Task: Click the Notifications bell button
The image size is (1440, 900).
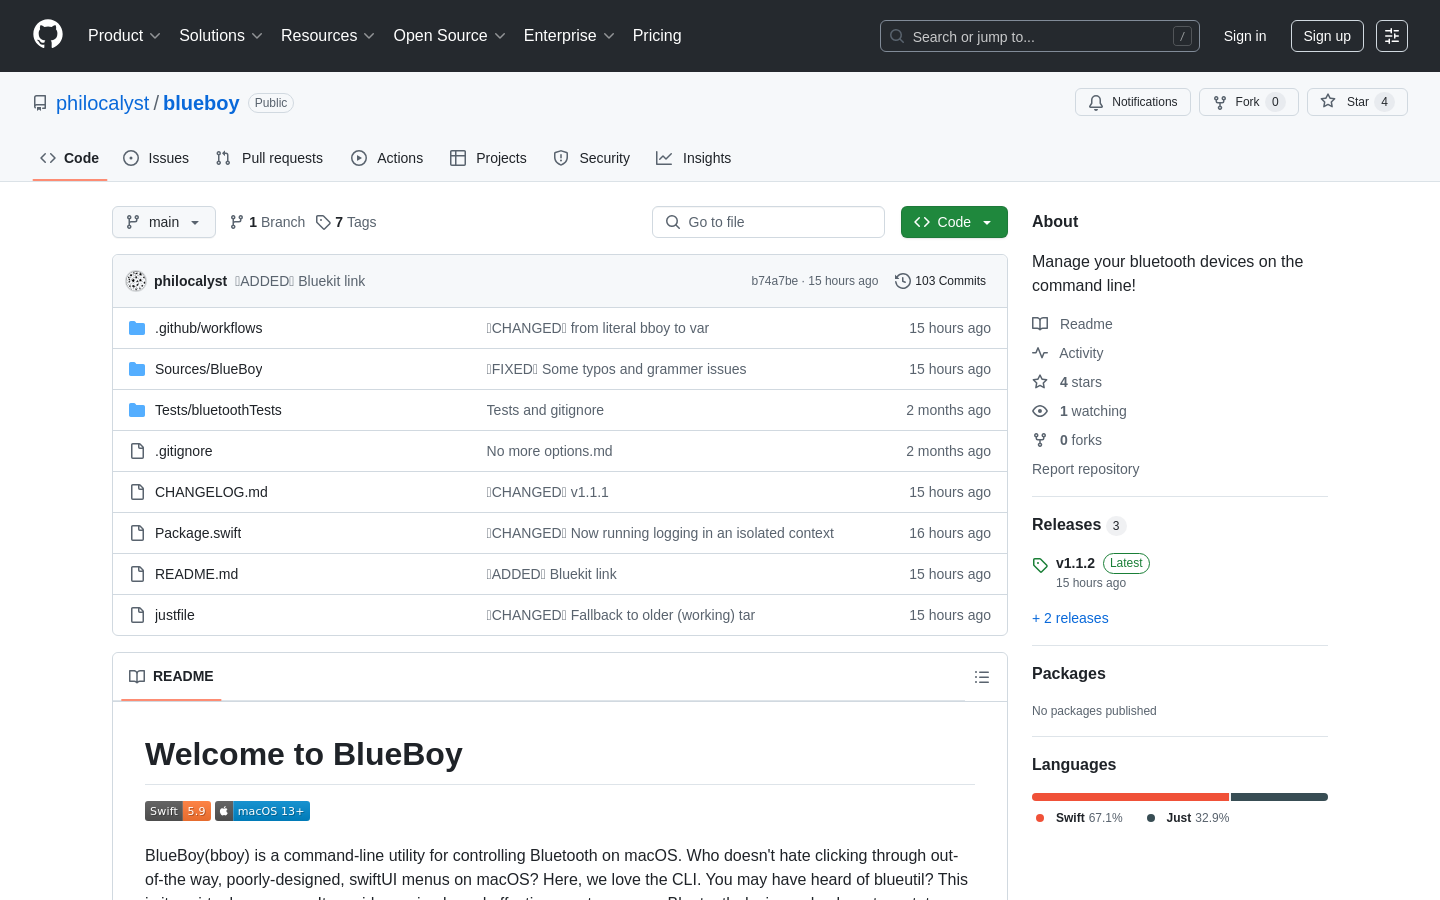Action: pyautogui.click(x=1133, y=102)
